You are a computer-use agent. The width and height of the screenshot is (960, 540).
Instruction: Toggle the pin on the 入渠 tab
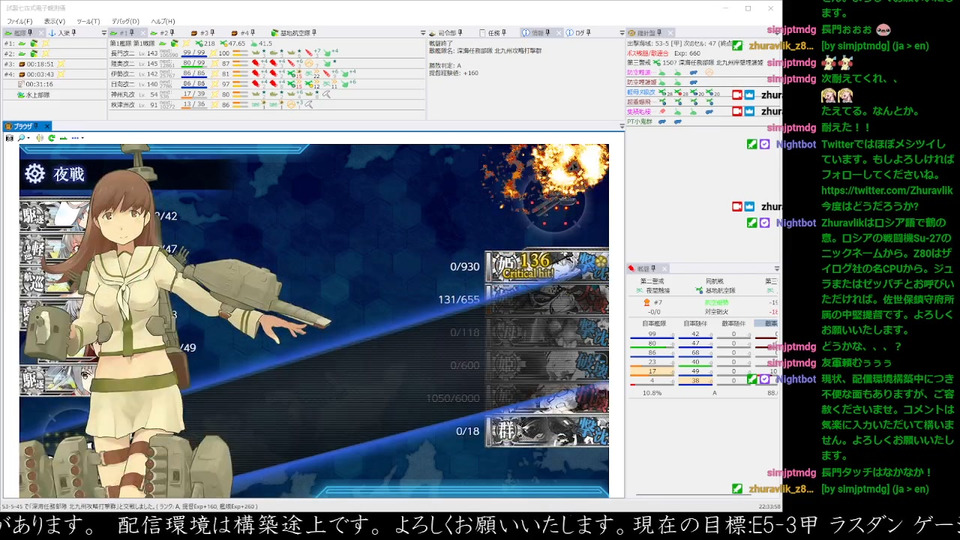click(x=74, y=33)
